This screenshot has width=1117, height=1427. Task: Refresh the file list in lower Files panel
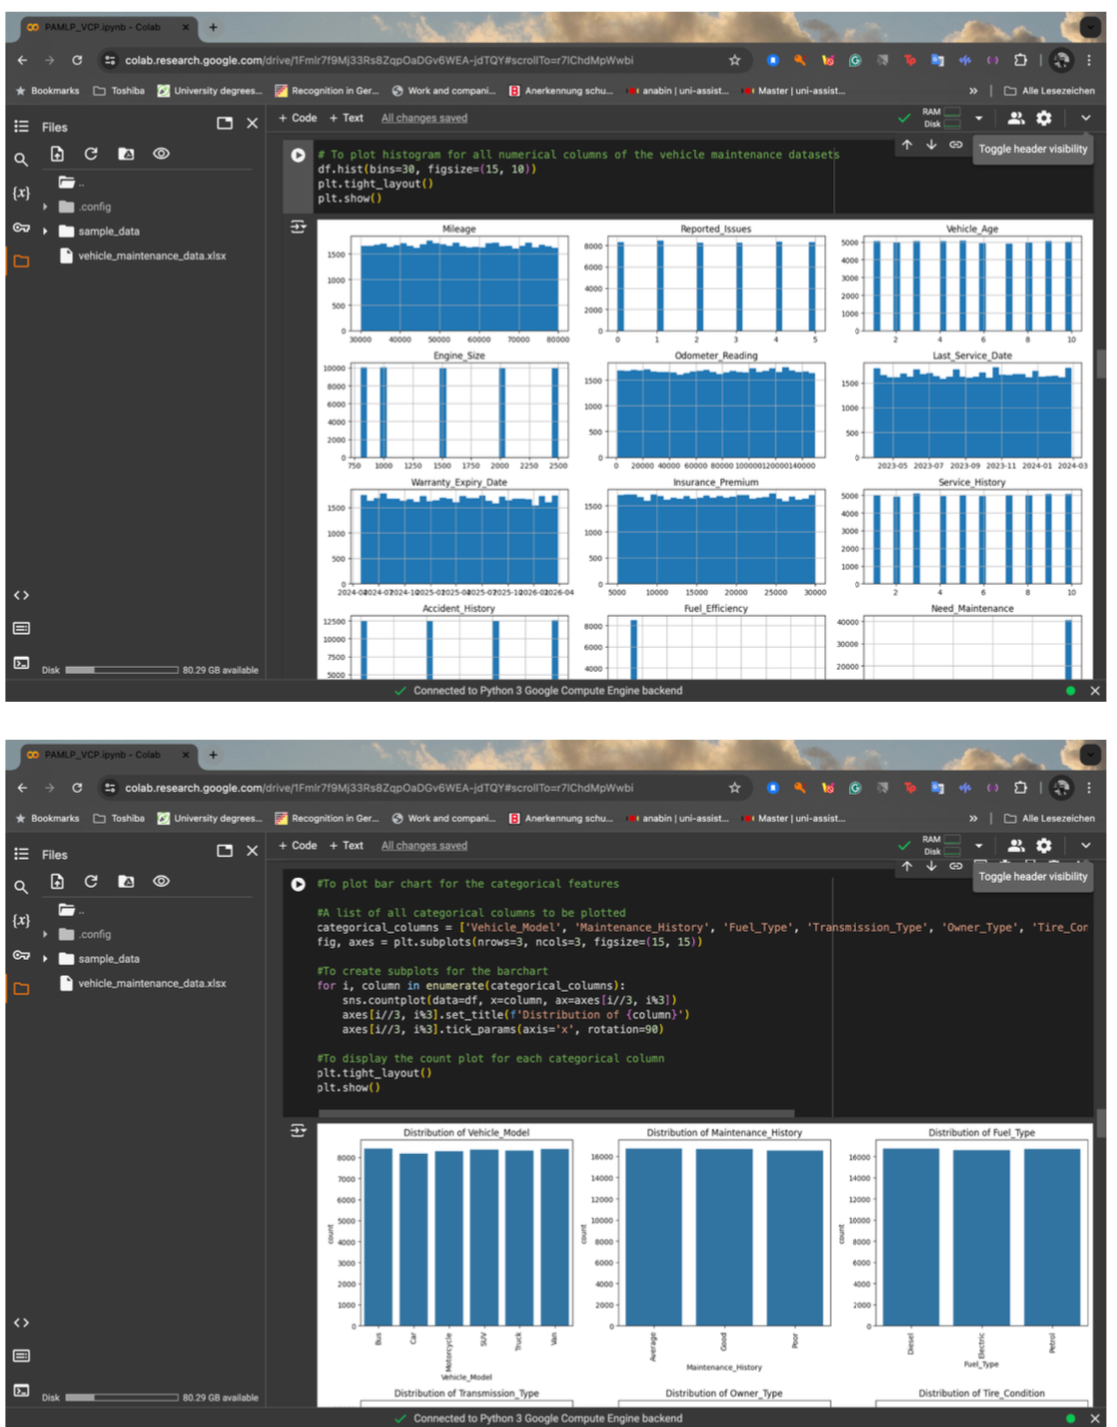(91, 881)
